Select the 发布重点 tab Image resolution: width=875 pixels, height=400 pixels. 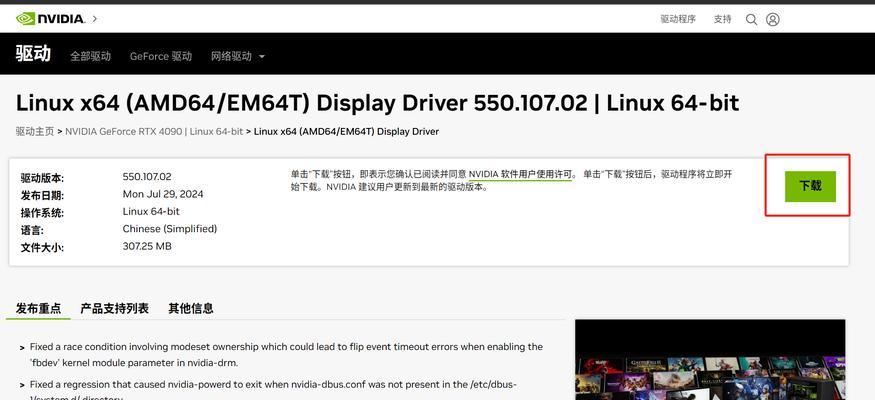pos(39,308)
